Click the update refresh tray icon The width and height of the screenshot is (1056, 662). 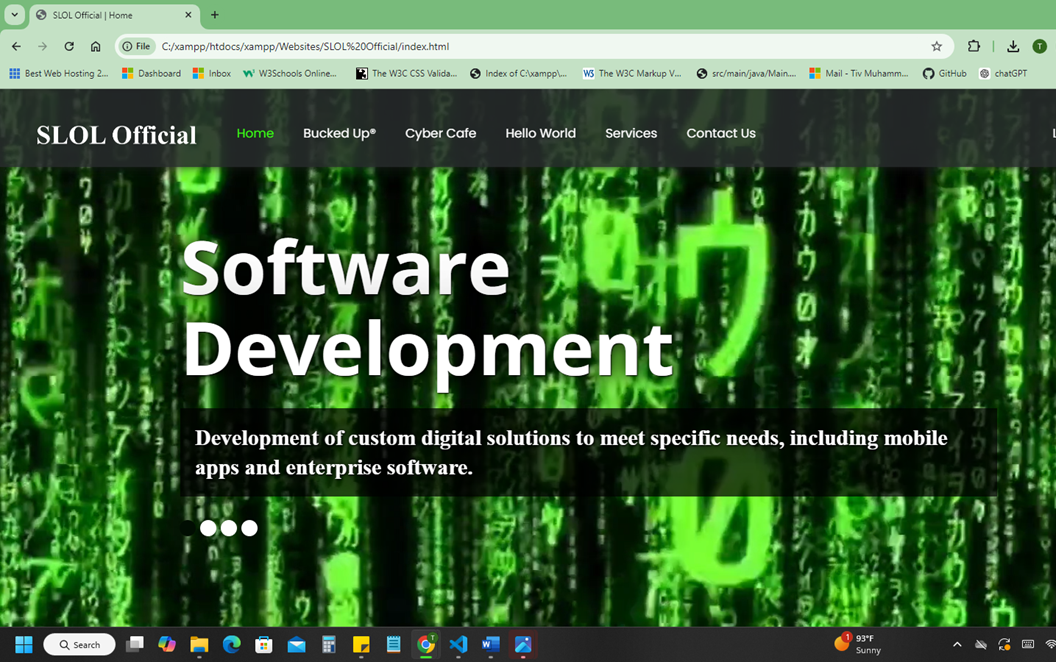[x=1004, y=644]
